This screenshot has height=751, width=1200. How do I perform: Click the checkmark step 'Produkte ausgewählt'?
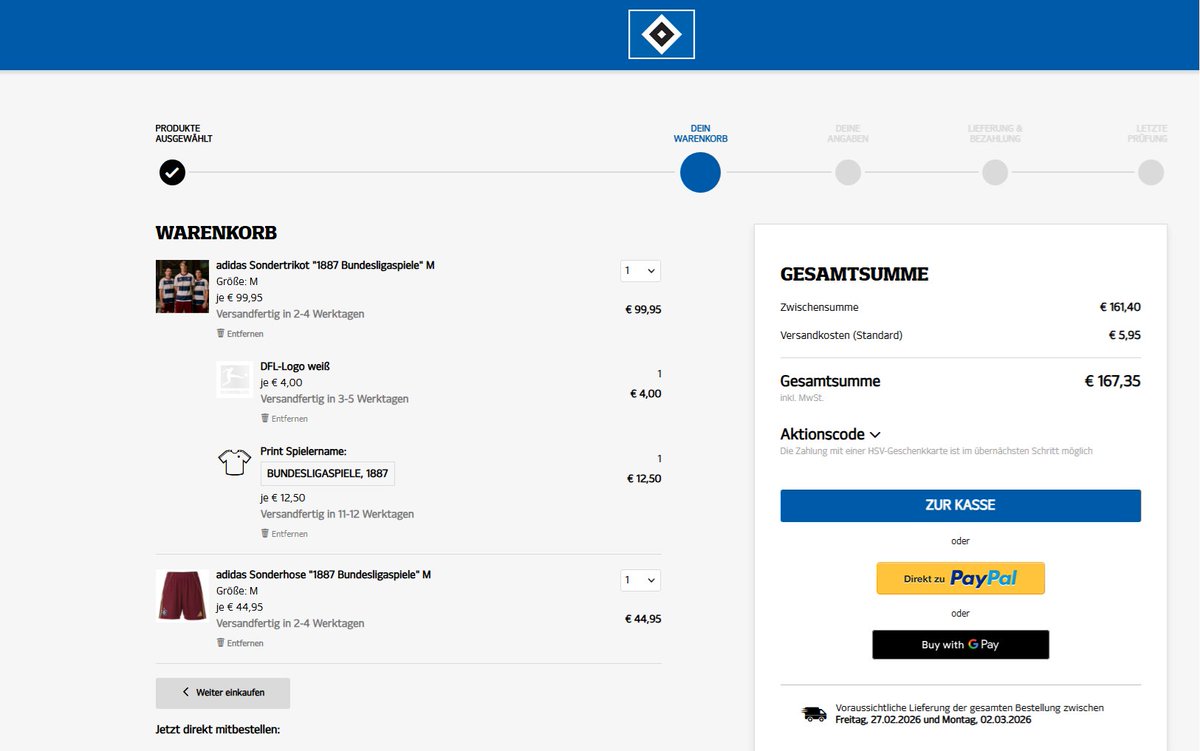tap(172, 172)
